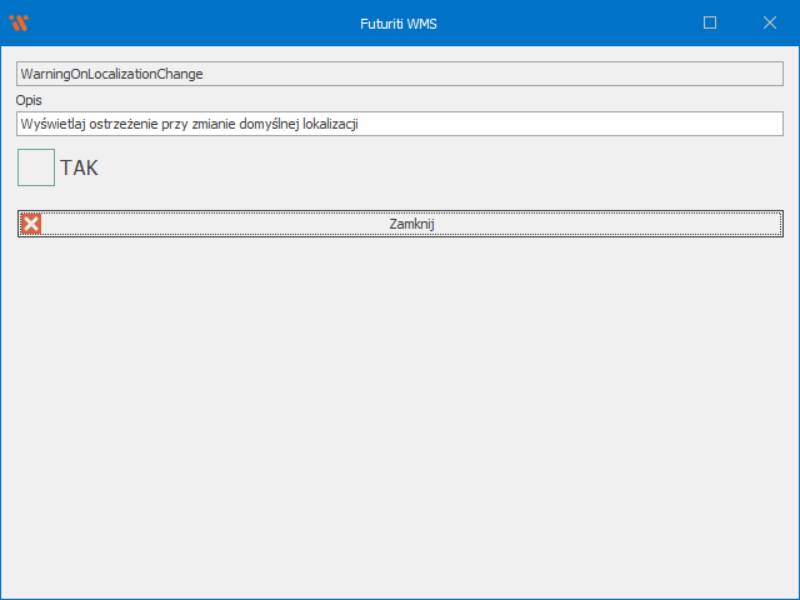Click the red X icon on Zamknij

[x=32, y=224]
